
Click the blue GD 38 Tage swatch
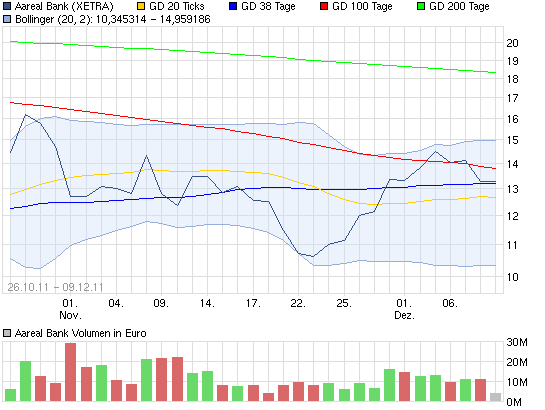[x=233, y=6]
